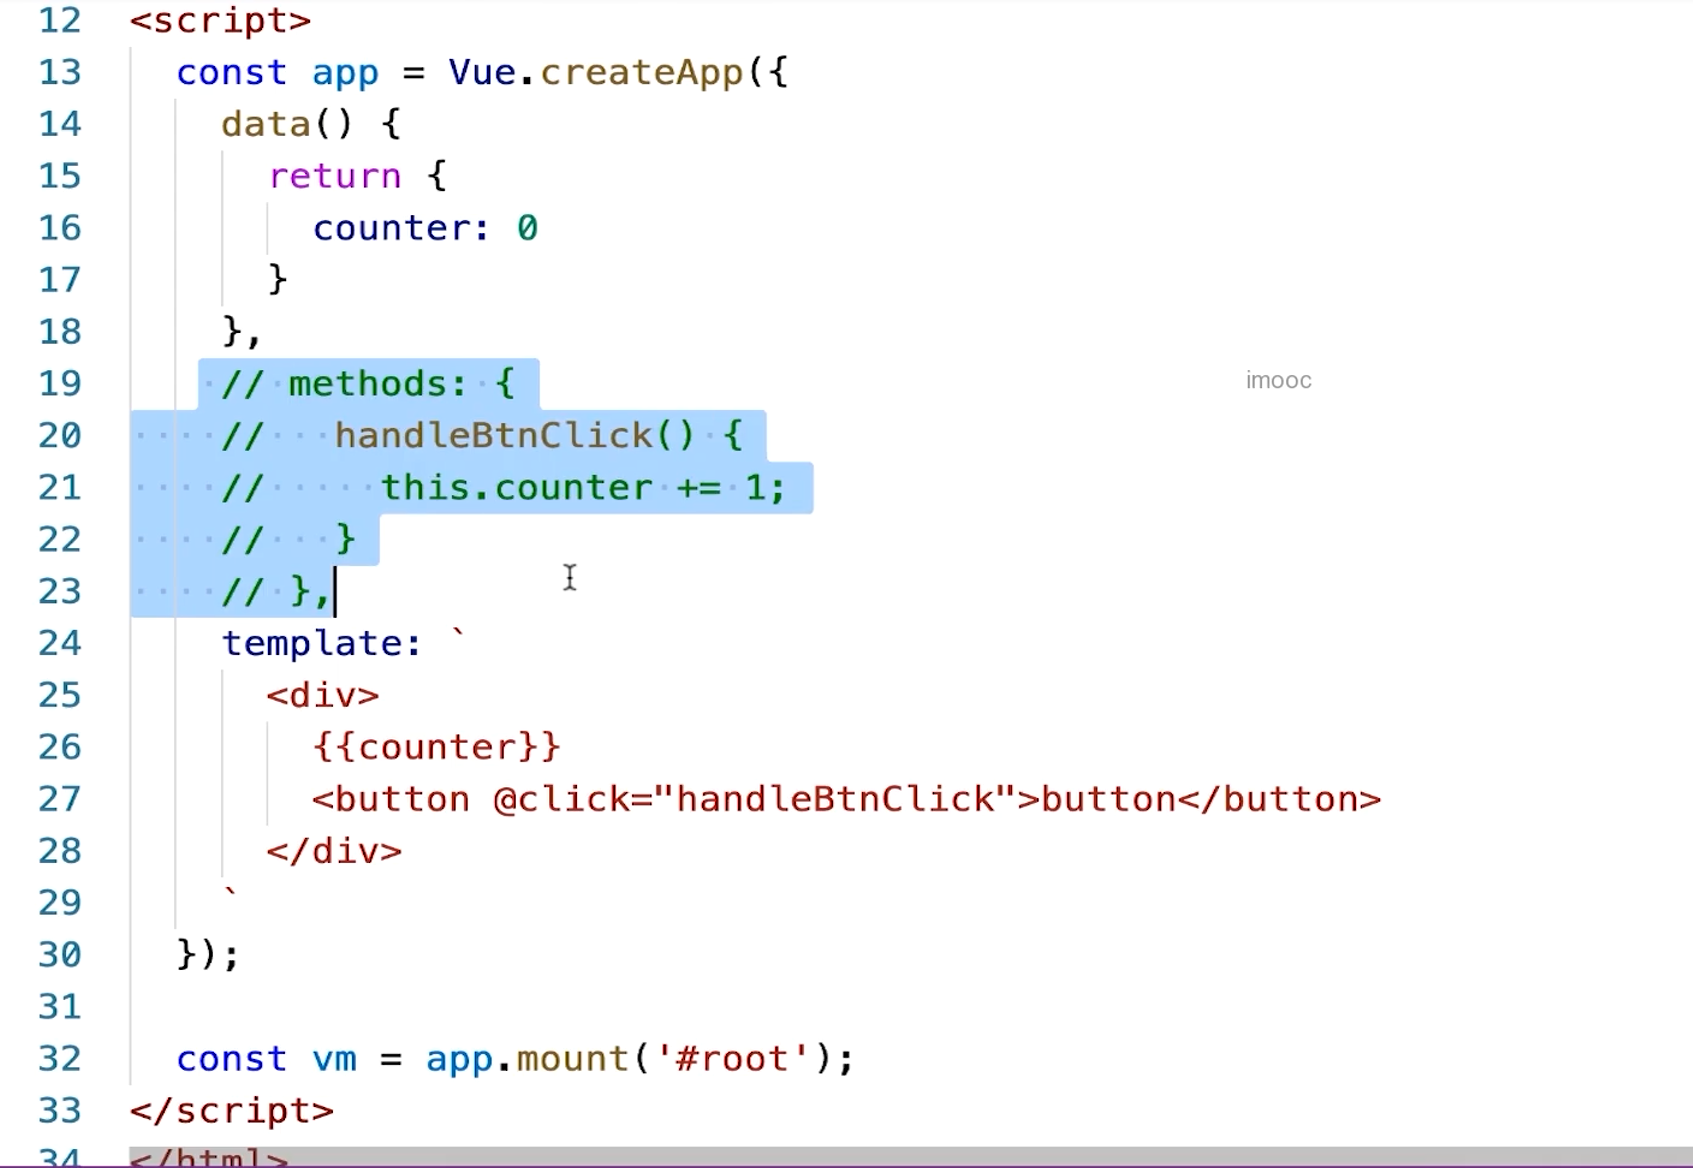This screenshot has width=1693, height=1168.
Task: Click line number 13 in the gutter
Action: tap(59, 72)
